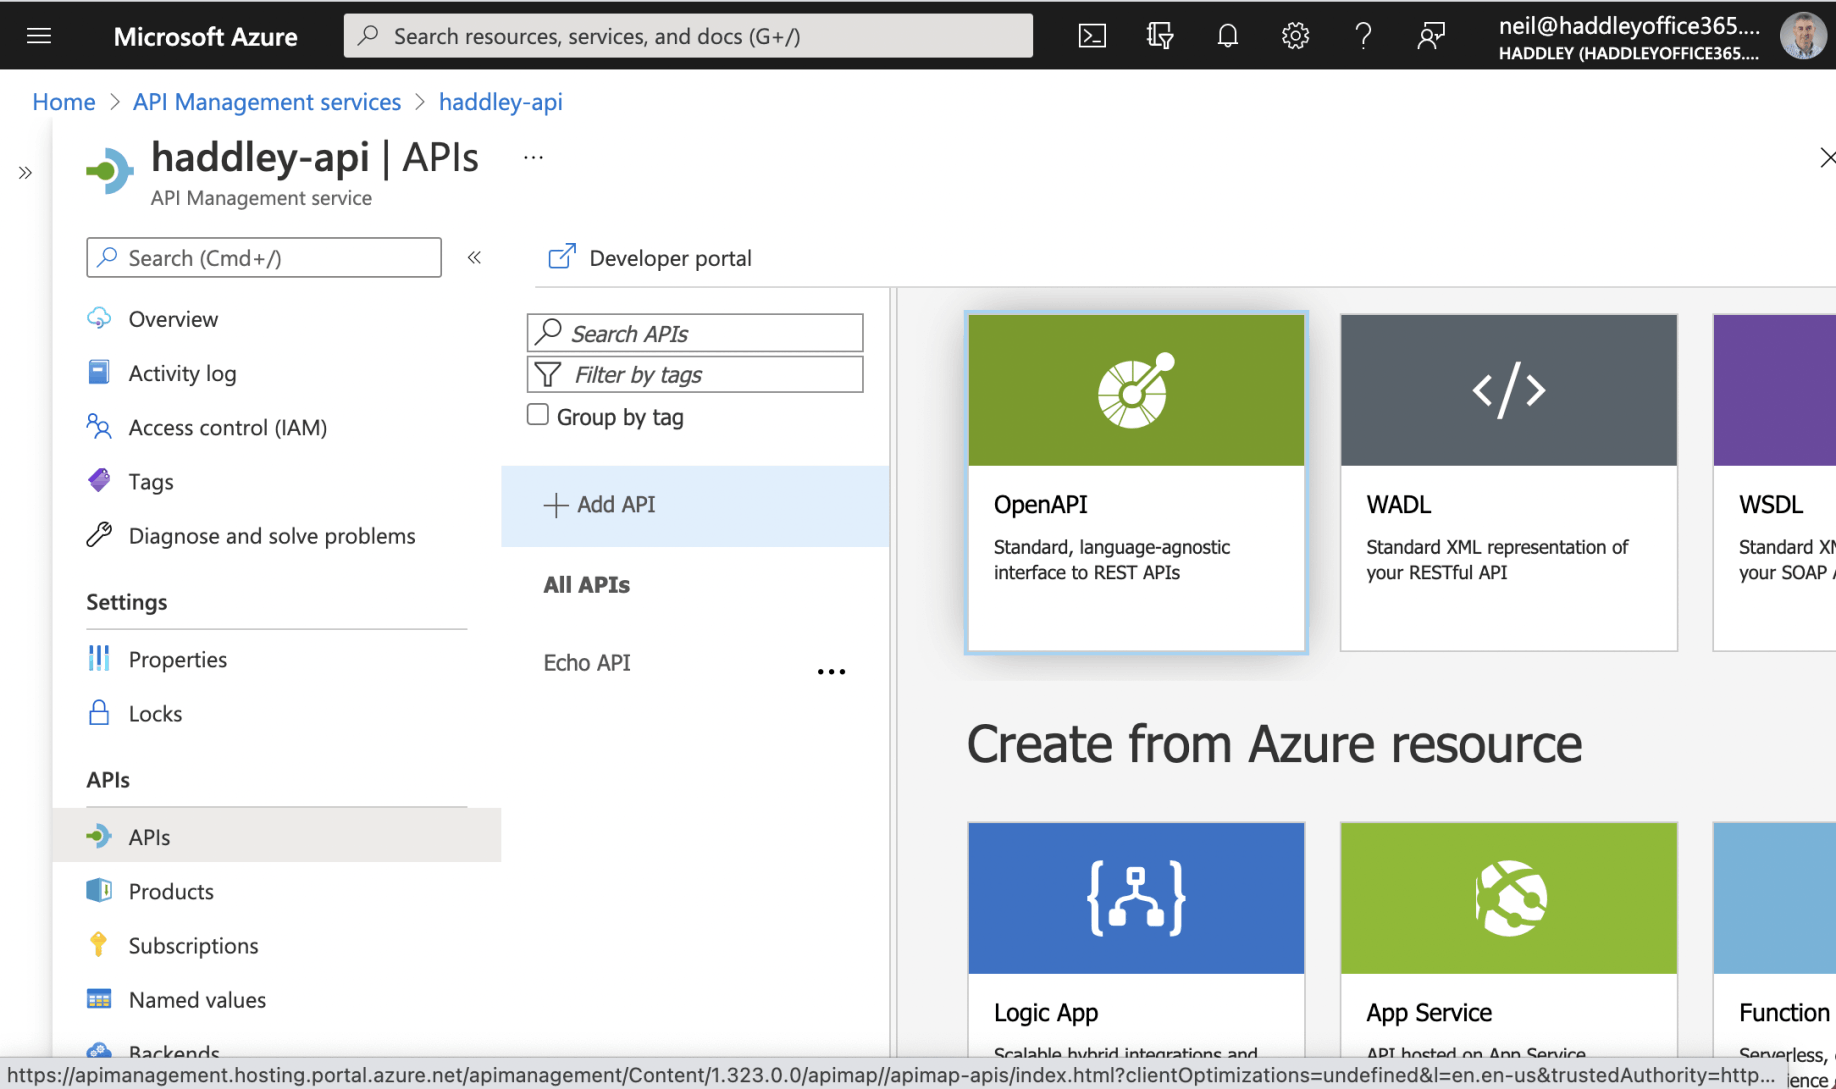Open the Directories and subscriptions filter
Viewport: 1836px width, 1089px height.
[1160, 36]
